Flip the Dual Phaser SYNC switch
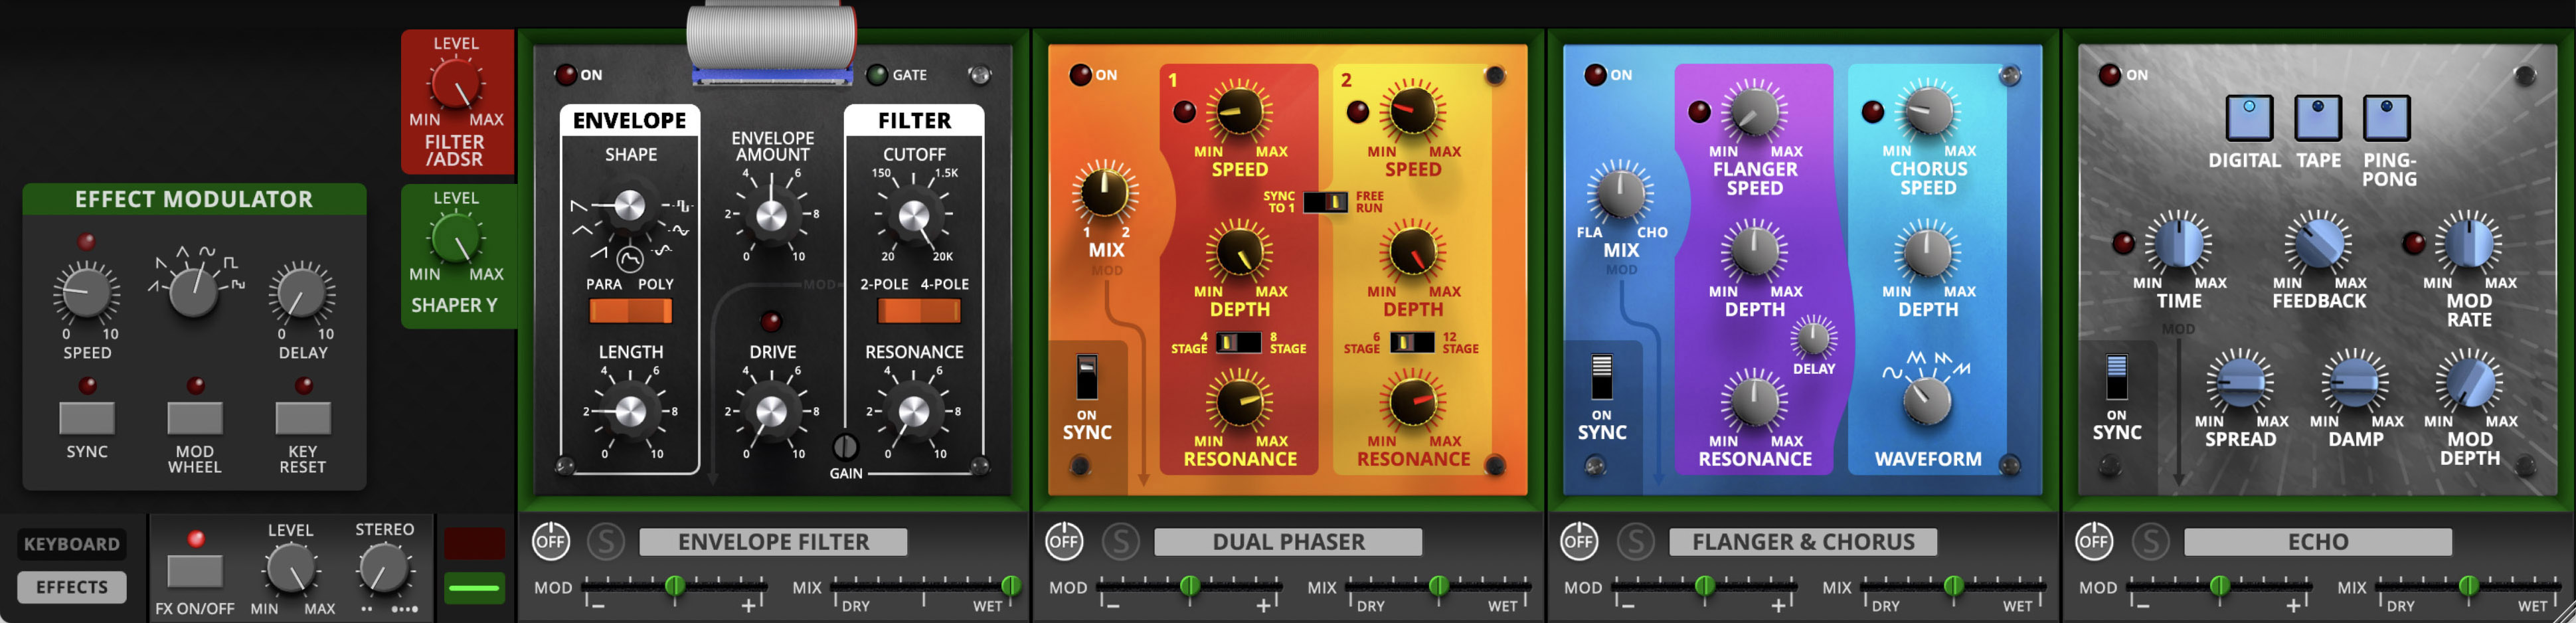 tap(1087, 377)
